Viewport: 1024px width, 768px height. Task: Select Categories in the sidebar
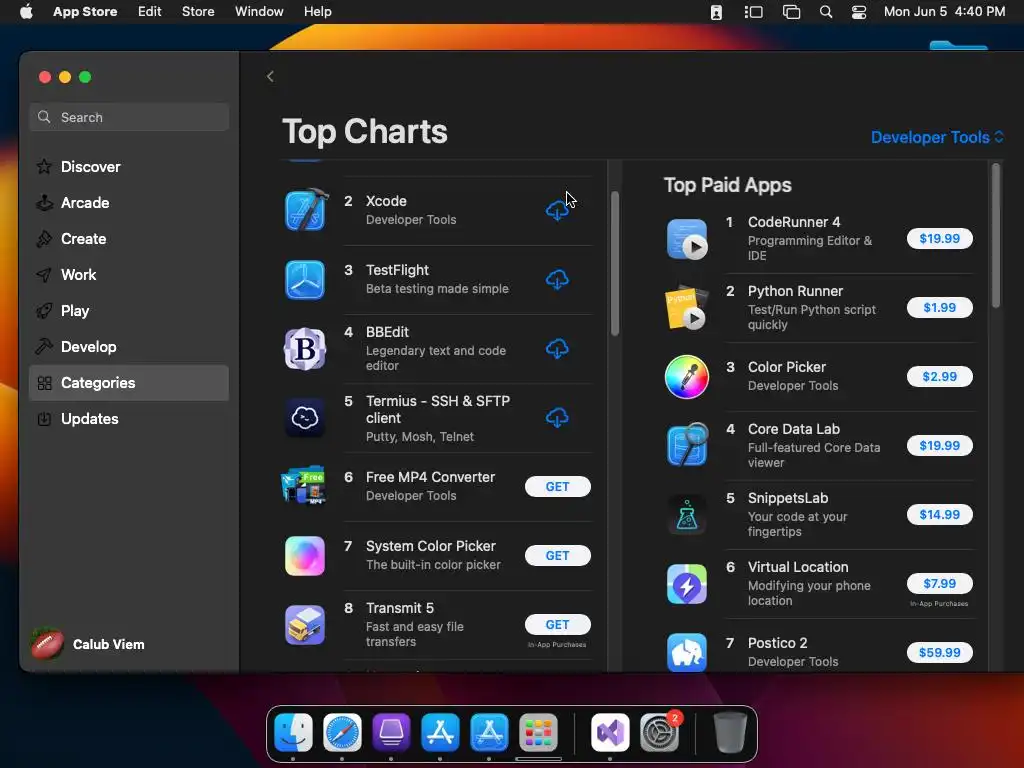(x=129, y=383)
